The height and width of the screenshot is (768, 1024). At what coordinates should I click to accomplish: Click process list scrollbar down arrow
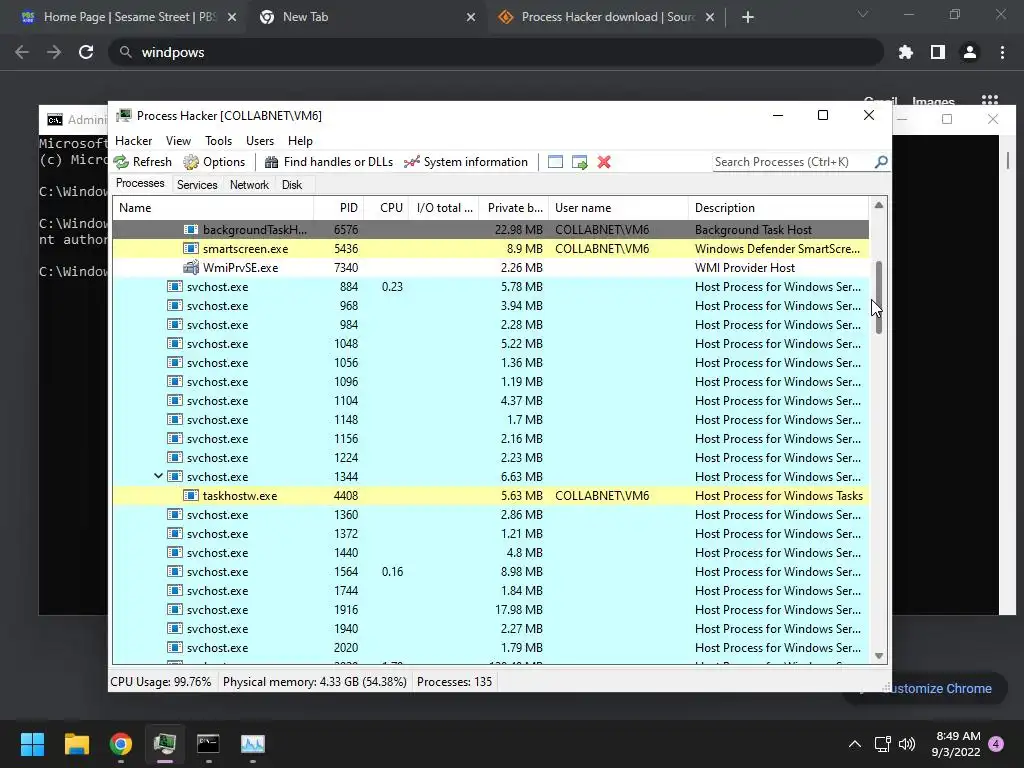coord(878,656)
